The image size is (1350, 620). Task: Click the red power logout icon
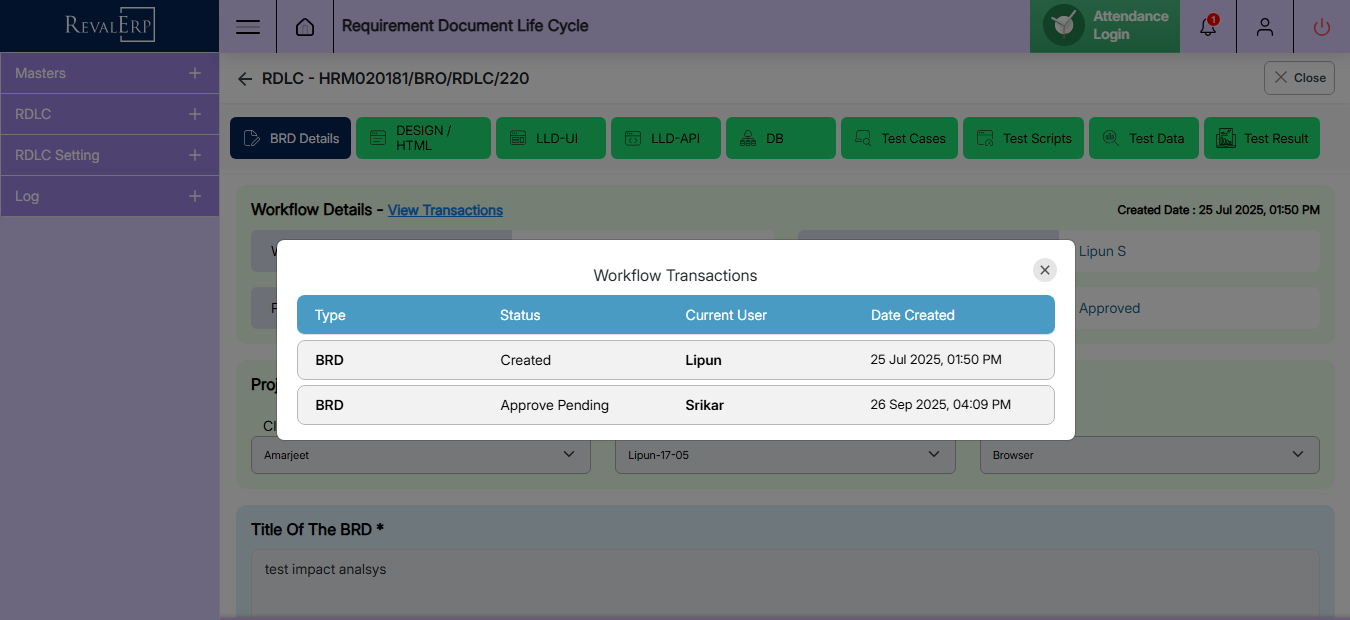click(x=1322, y=27)
